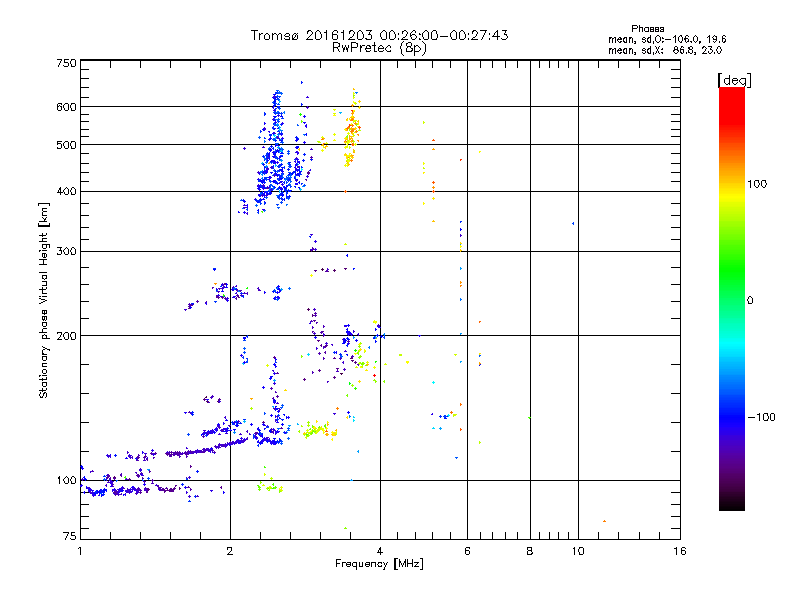Click the 'mean, sd,X: 86.8, 23.0' line
This screenshot has height=600, width=800.
click(665, 50)
